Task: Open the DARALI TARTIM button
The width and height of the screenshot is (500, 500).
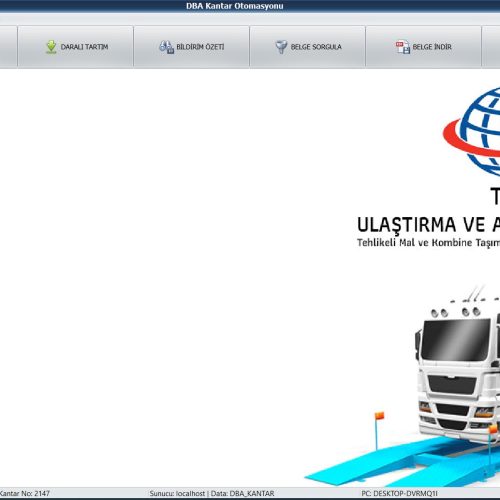Action: point(75,47)
